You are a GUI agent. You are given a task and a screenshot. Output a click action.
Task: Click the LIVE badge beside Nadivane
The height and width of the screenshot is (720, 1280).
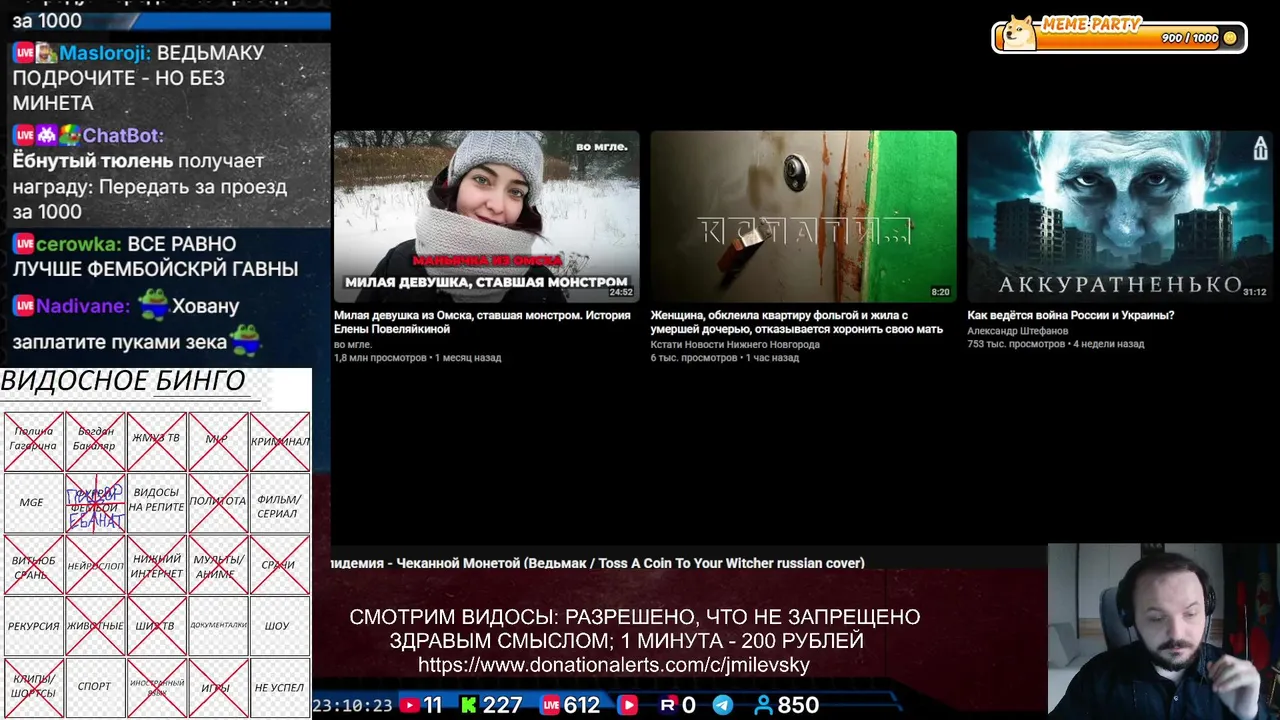tap(24, 305)
